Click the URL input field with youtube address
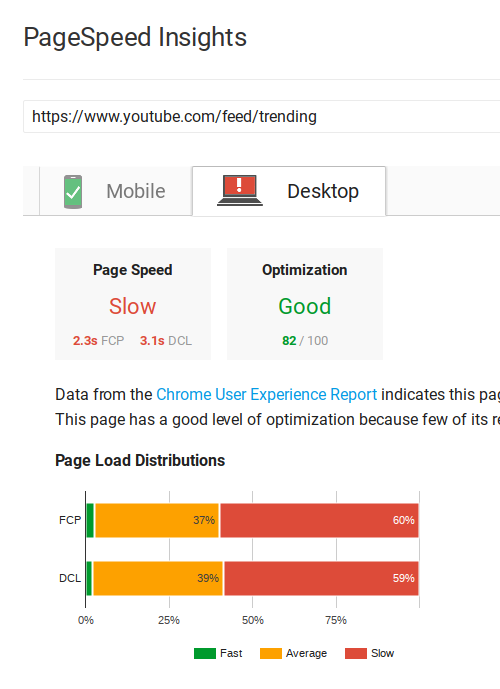Image resolution: width=500 pixels, height=689 pixels. 261,116
